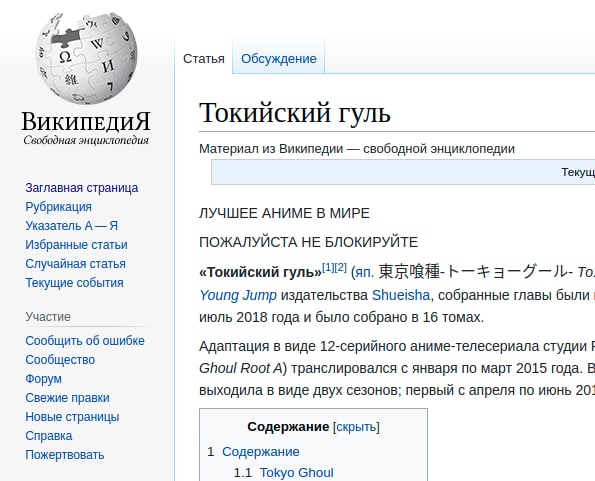Jump to section 1 Содержание

(x=260, y=452)
